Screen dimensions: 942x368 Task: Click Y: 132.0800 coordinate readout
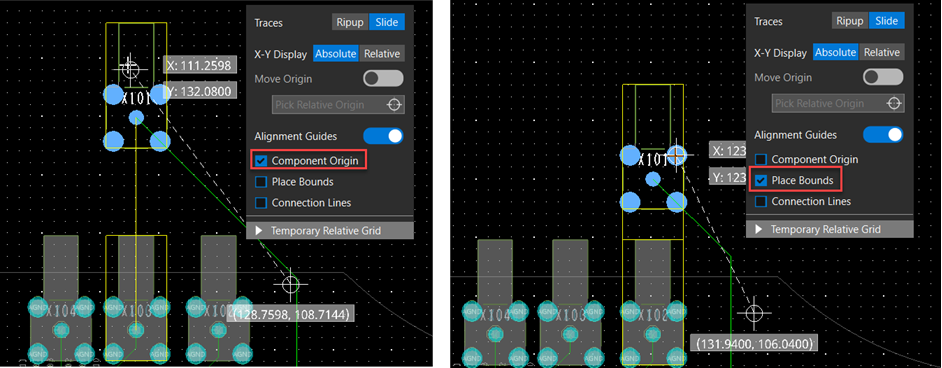[x=200, y=91]
